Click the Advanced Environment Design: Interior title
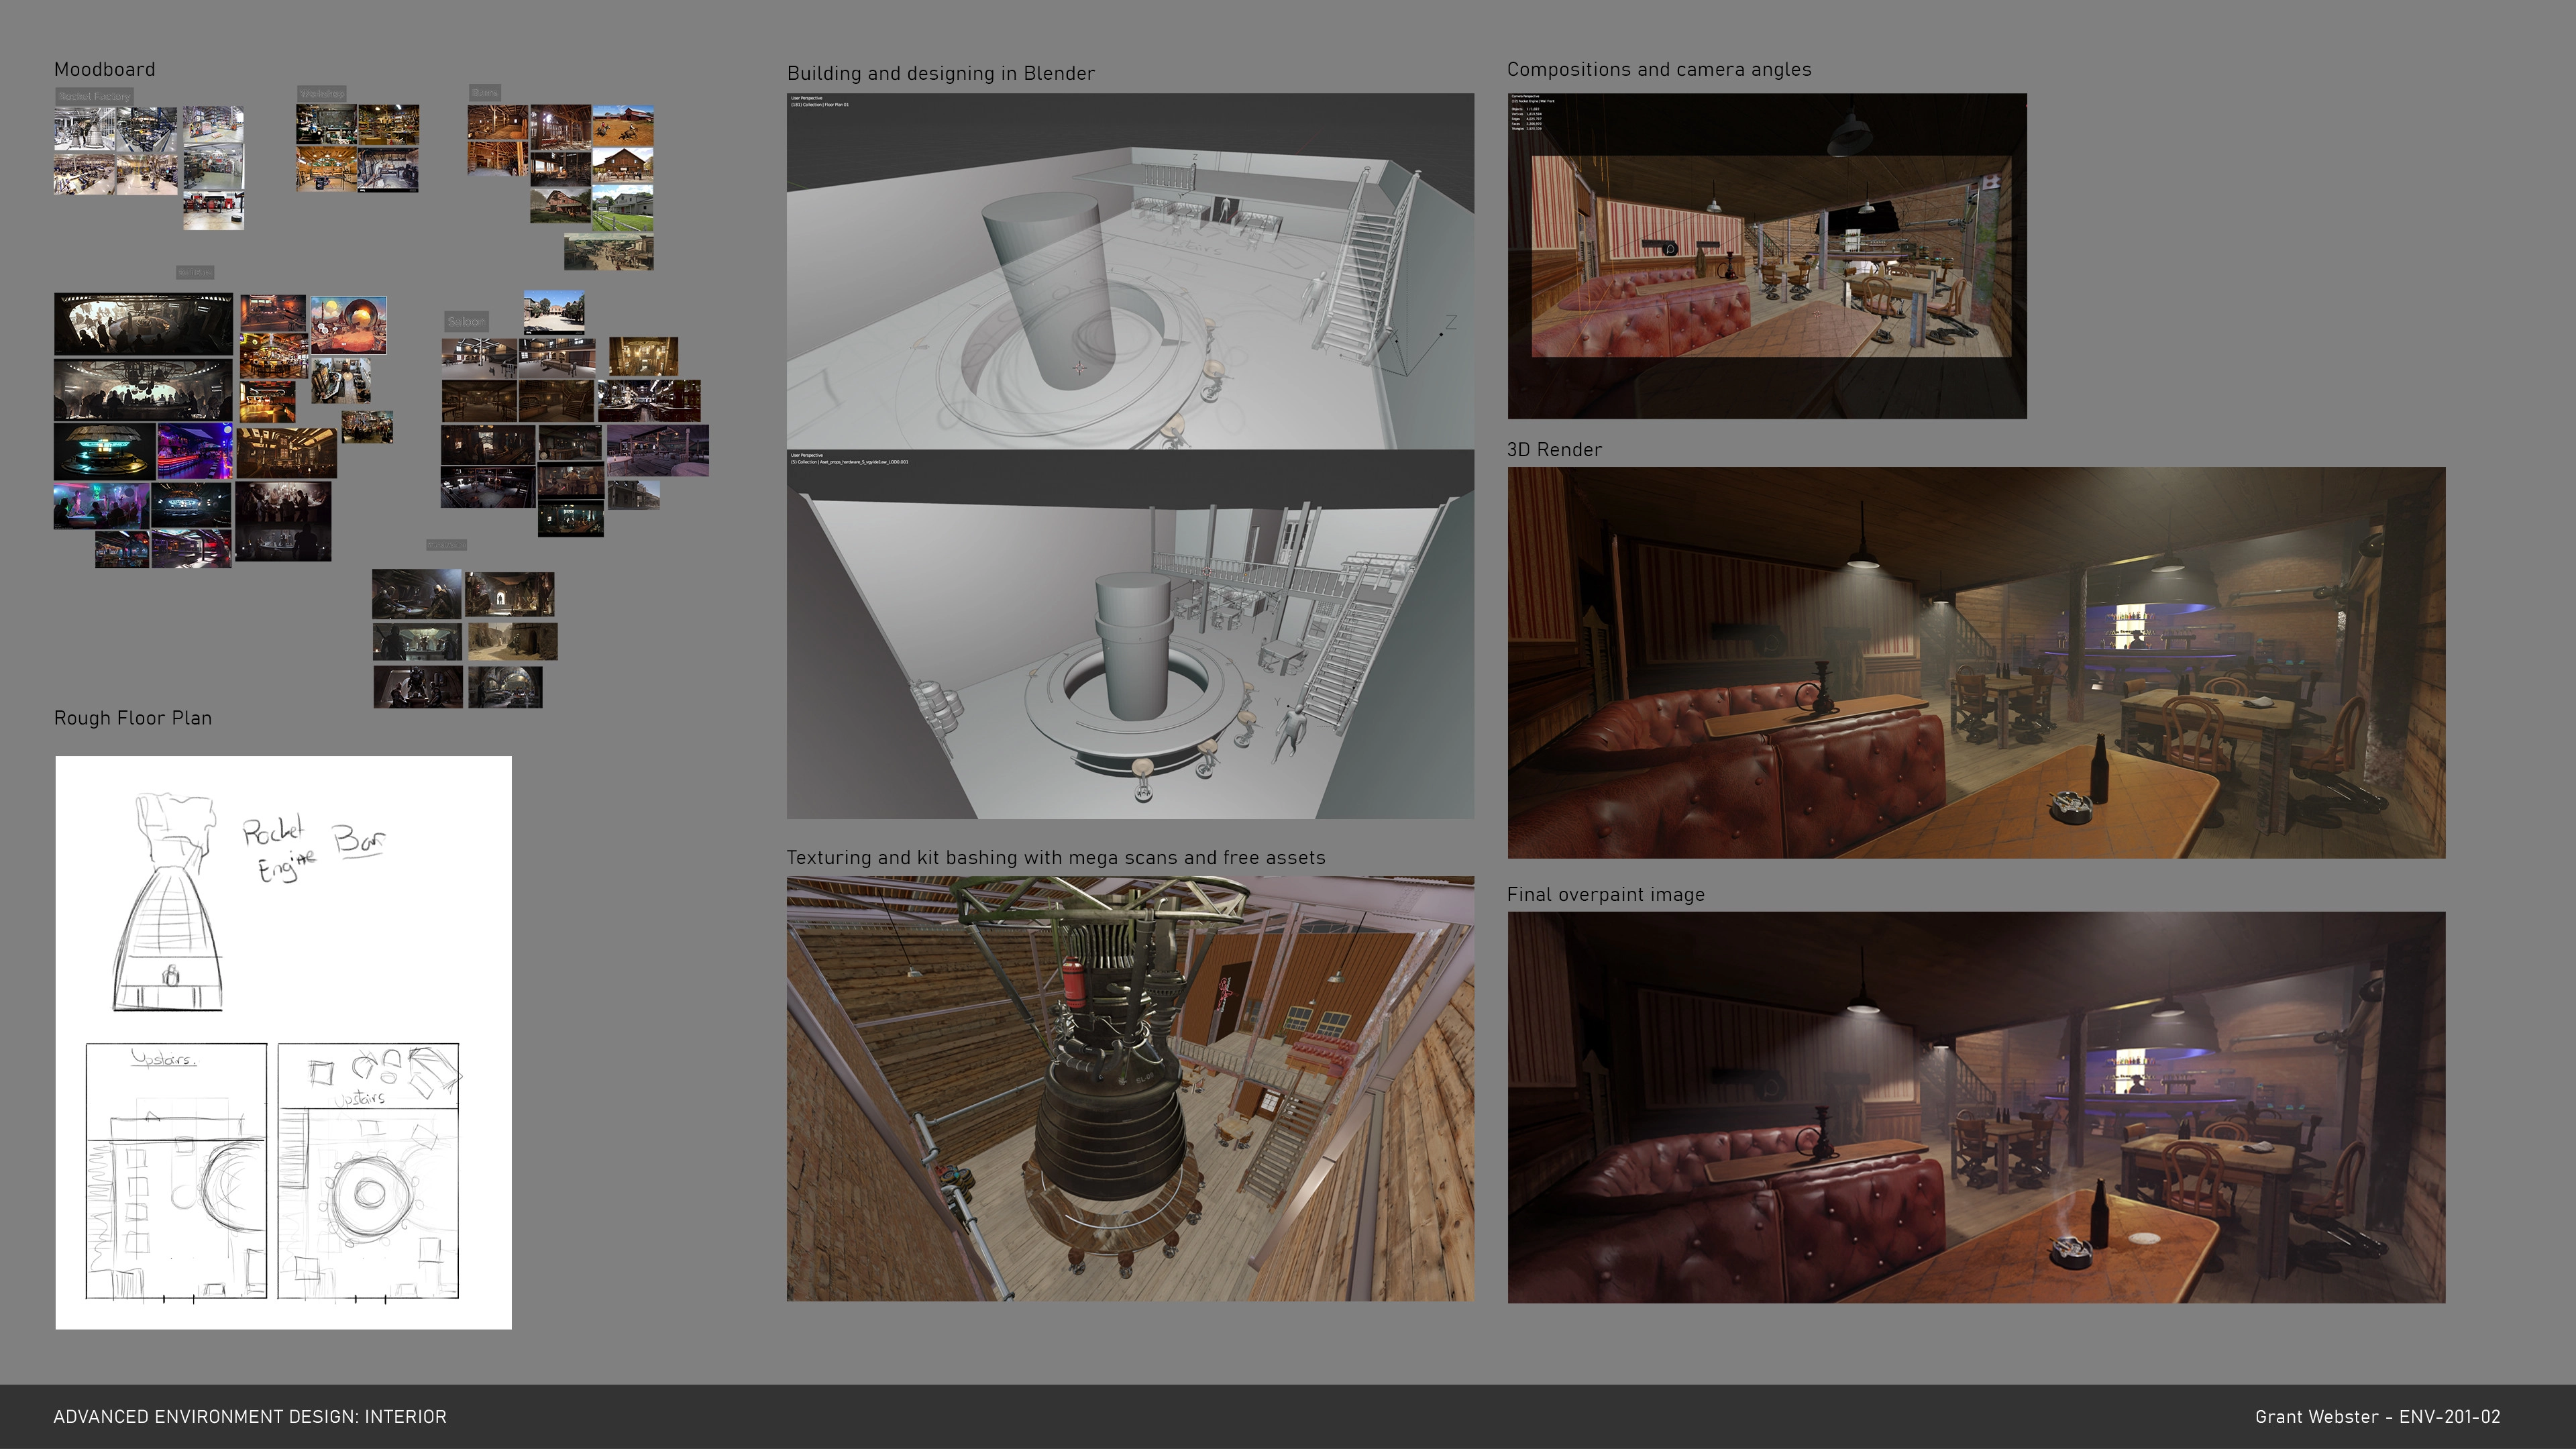Image resolution: width=2576 pixels, height=1449 pixels. pos(249,1416)
